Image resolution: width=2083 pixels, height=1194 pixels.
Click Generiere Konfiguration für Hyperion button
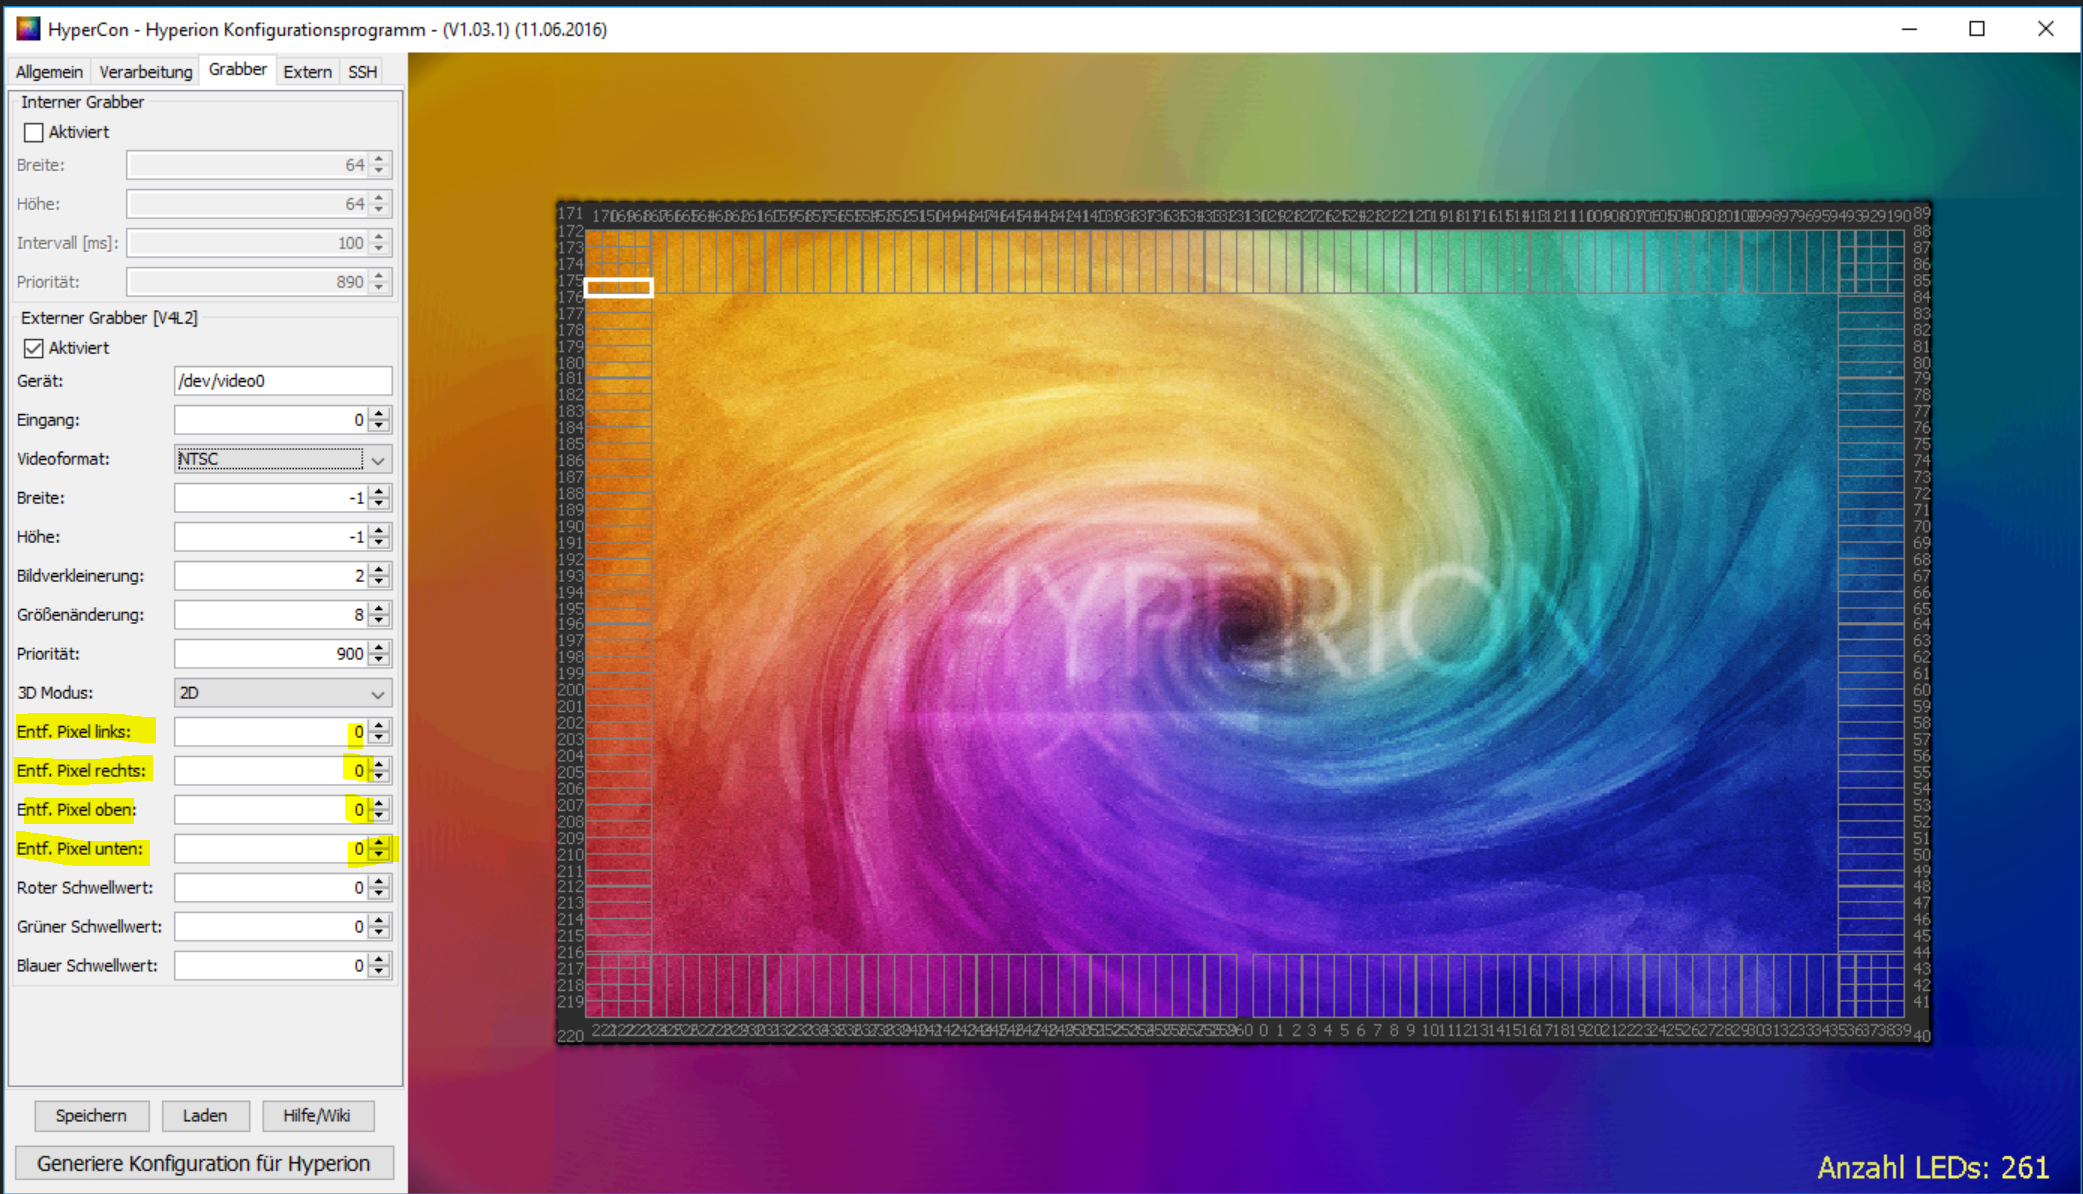point(204,1163)
